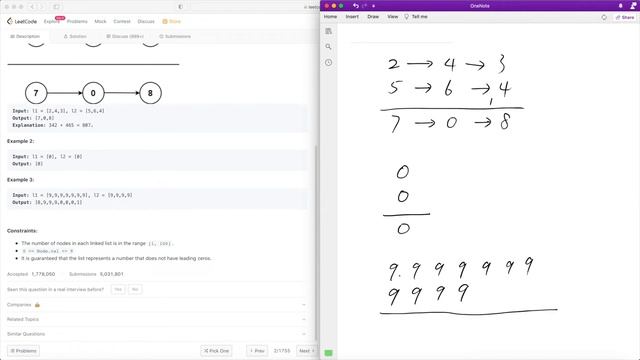Open OneNote recent notes clock icon
Viewport: 640px width, 360px height.
[x=329, y=62]
